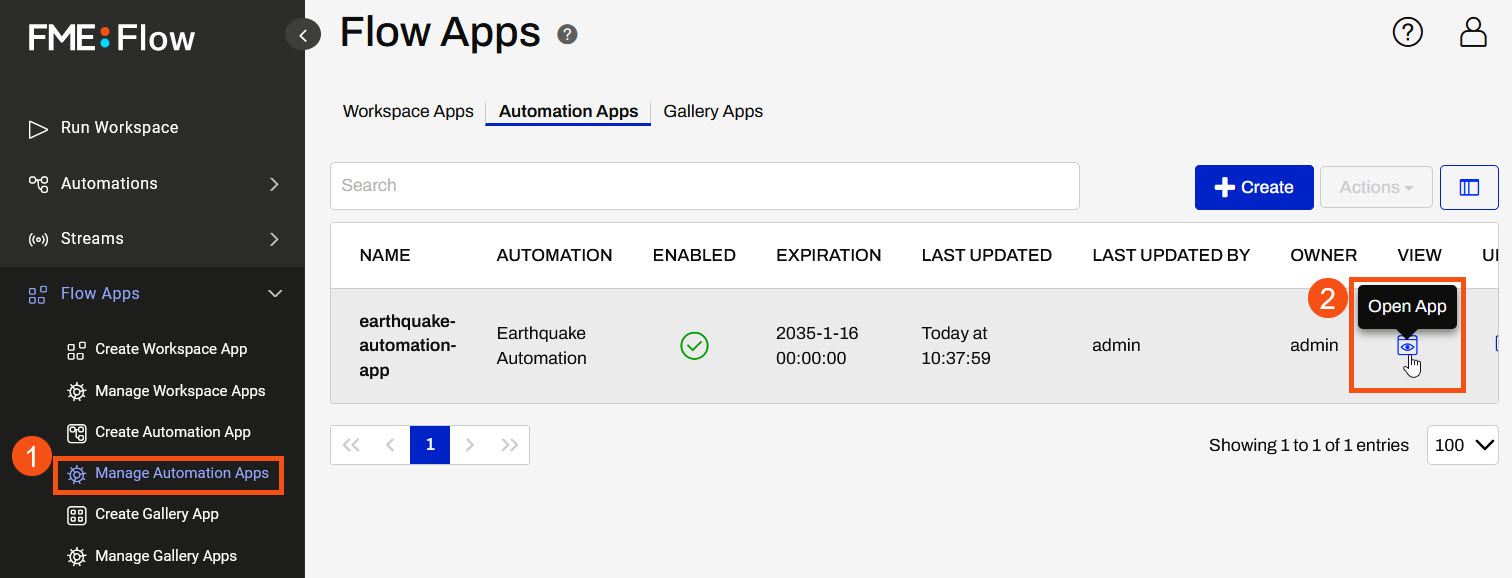Viewport: 1512px width, 578px height.
Task: Click the column layout icon button
Action: [1468, 187]
